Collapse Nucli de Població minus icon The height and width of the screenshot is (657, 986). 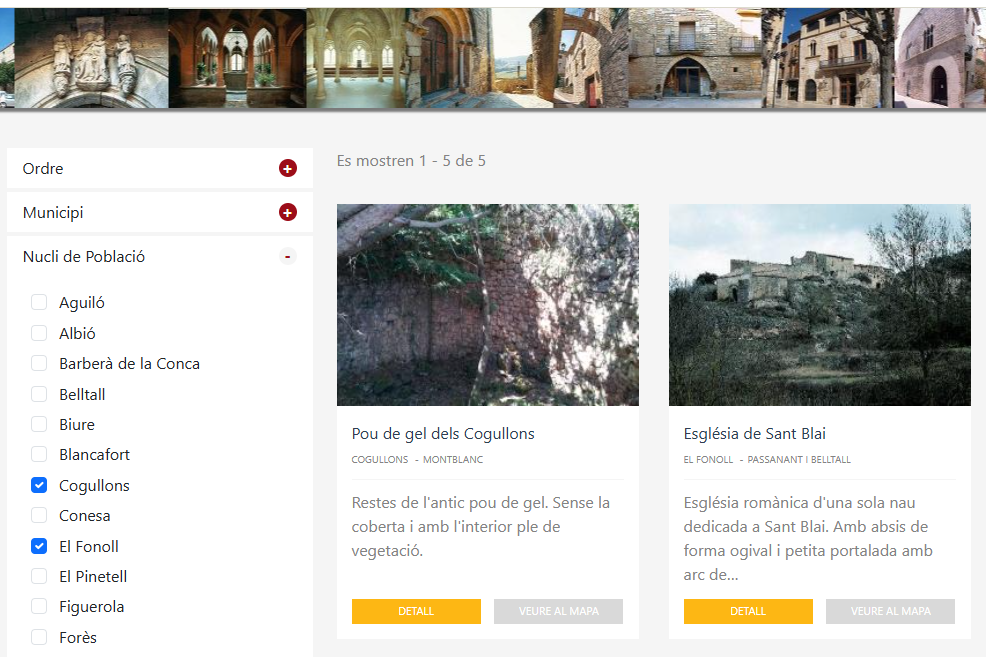(288, 257)
